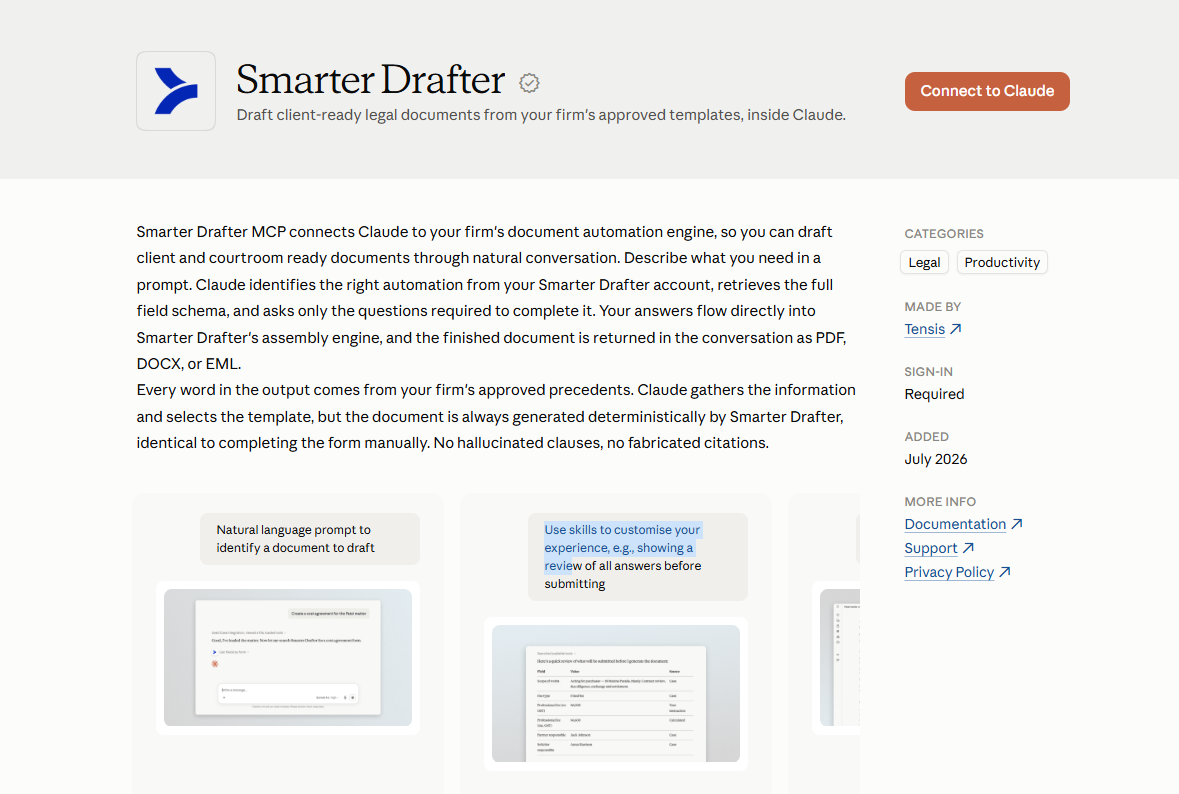Click the MADE BY heading
1179x794 pixels.
pos(932,307)
